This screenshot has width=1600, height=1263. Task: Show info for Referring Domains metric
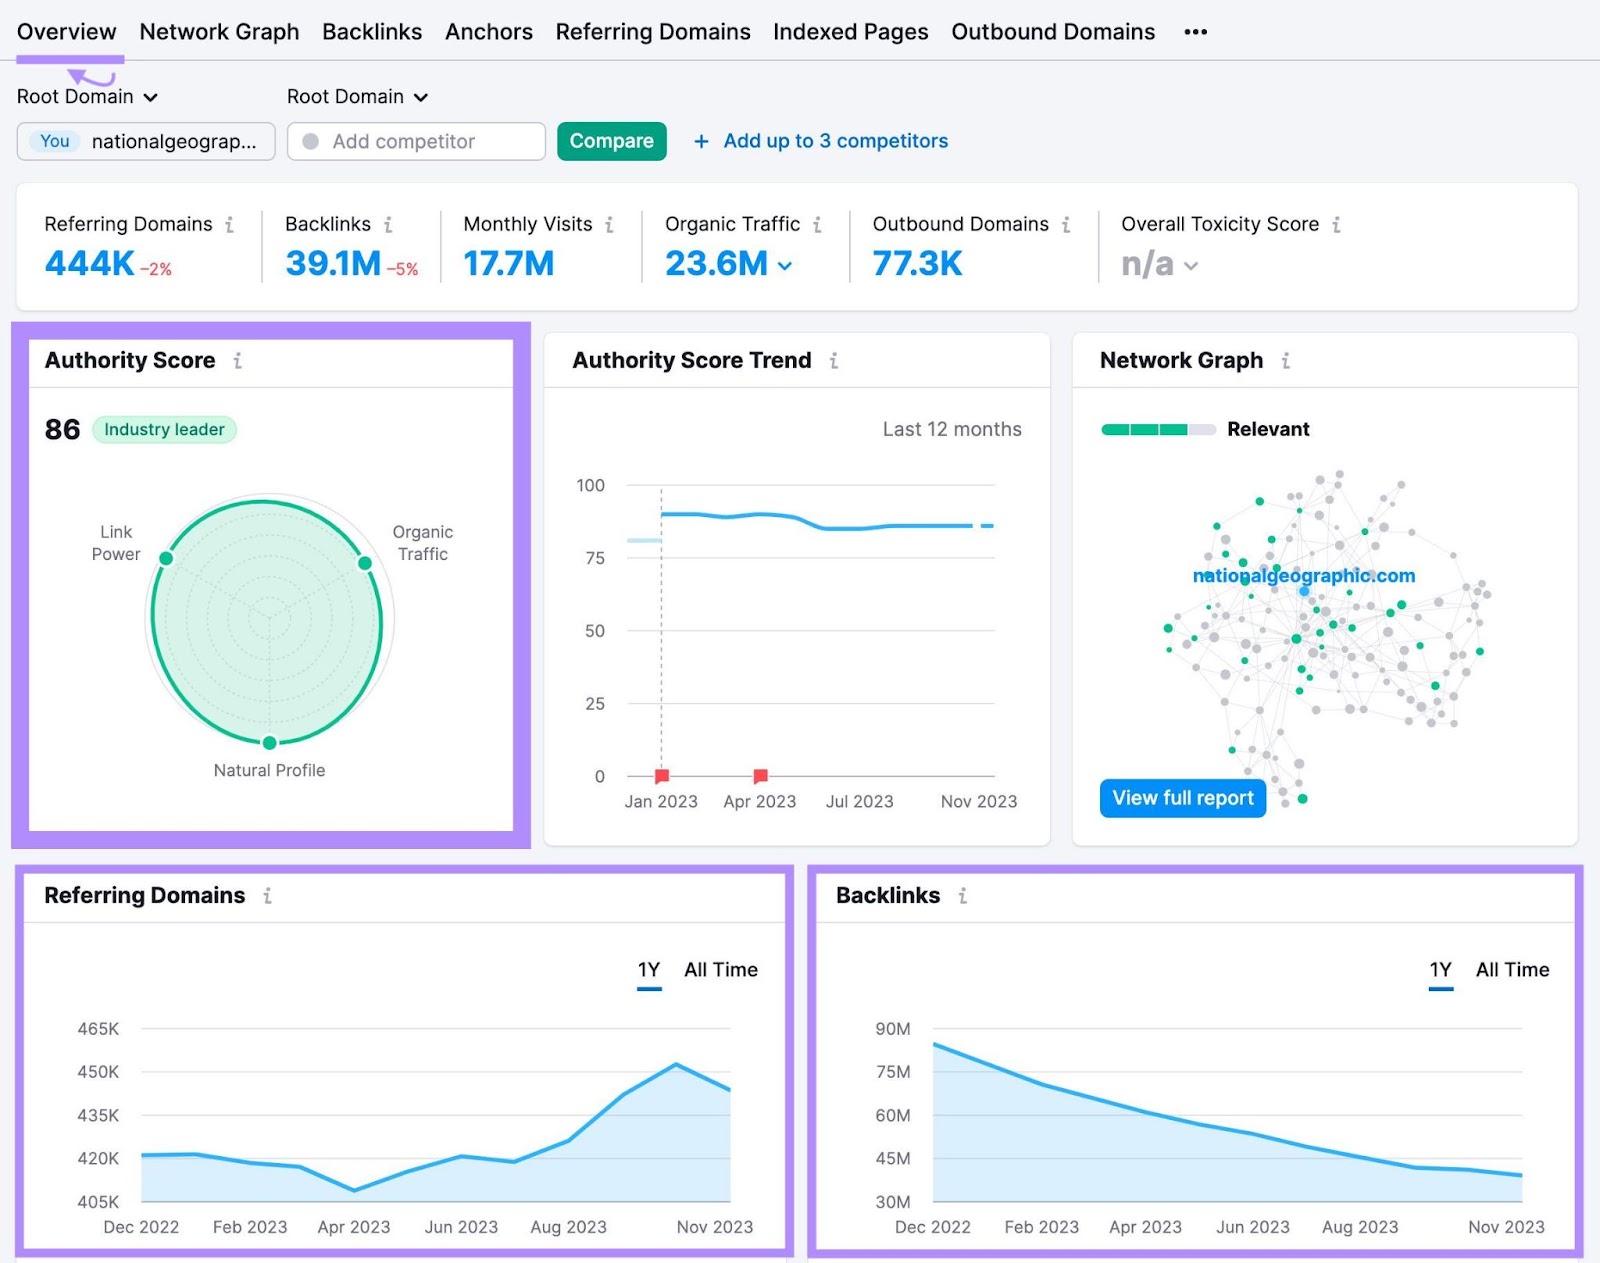click(x=229, y=225)
